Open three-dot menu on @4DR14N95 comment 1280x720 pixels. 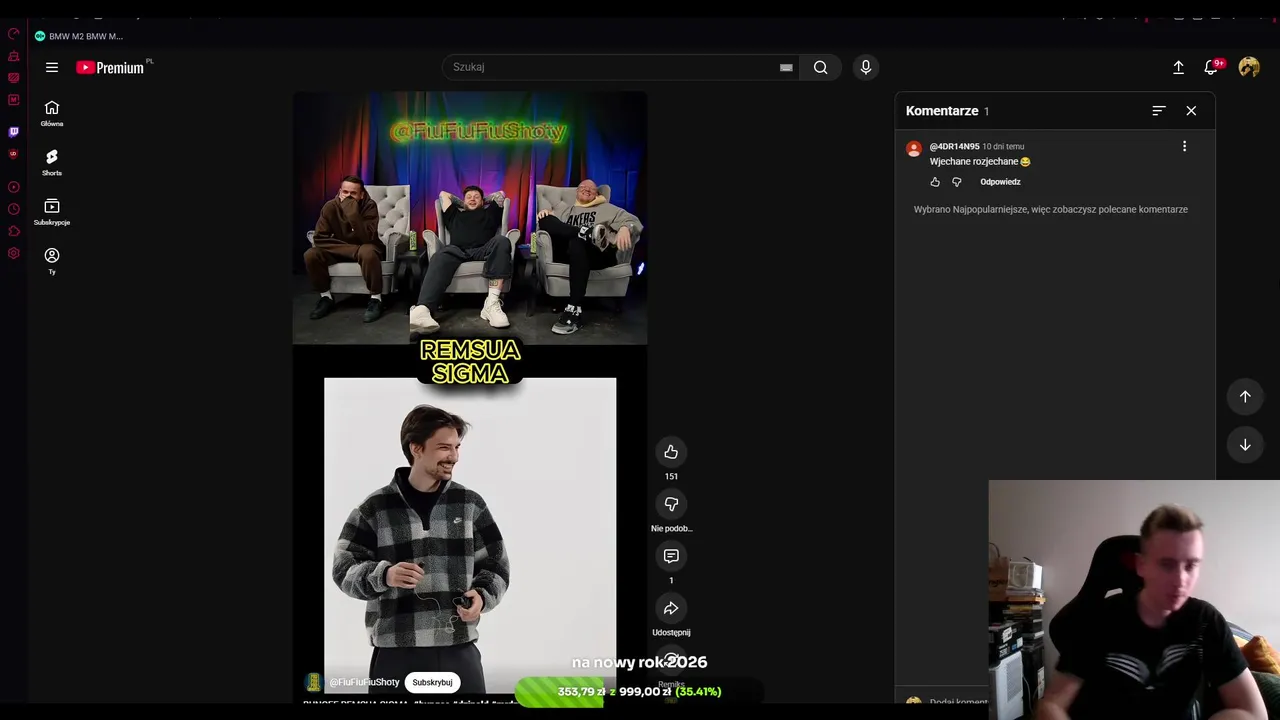pyautogui.click(x=1185, y=146)
